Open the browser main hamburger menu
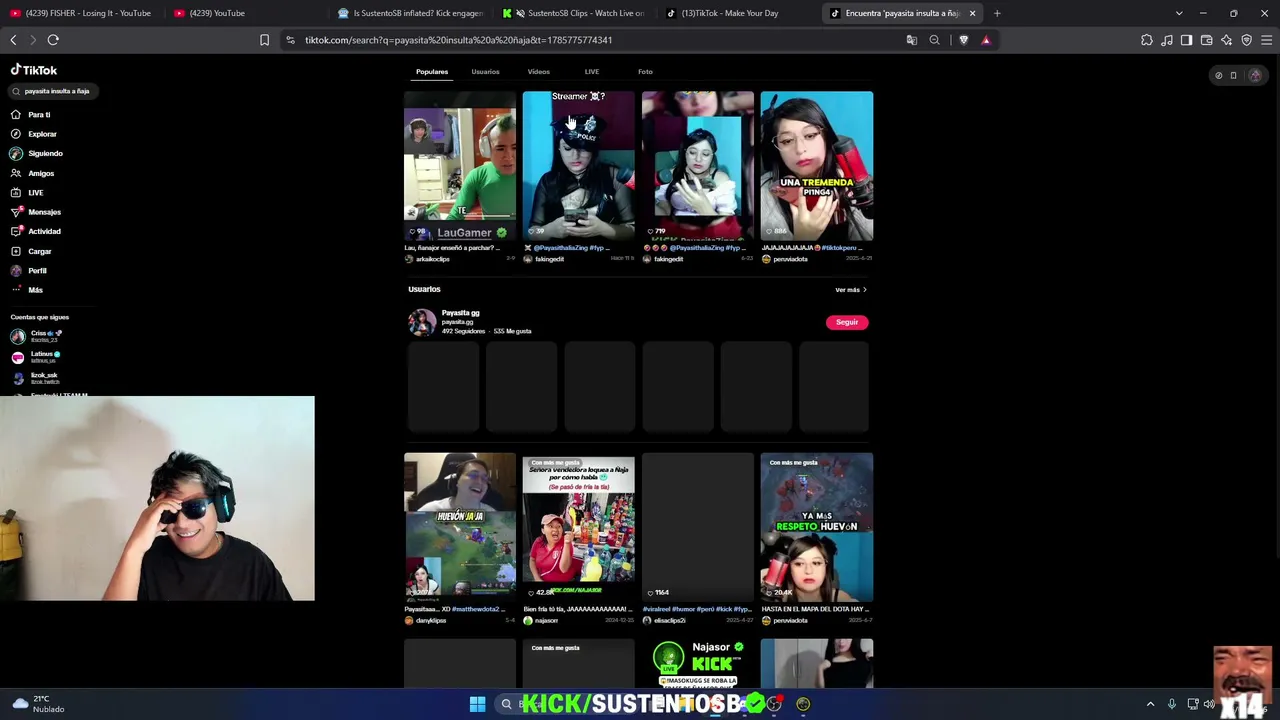 coord(1267,40)
